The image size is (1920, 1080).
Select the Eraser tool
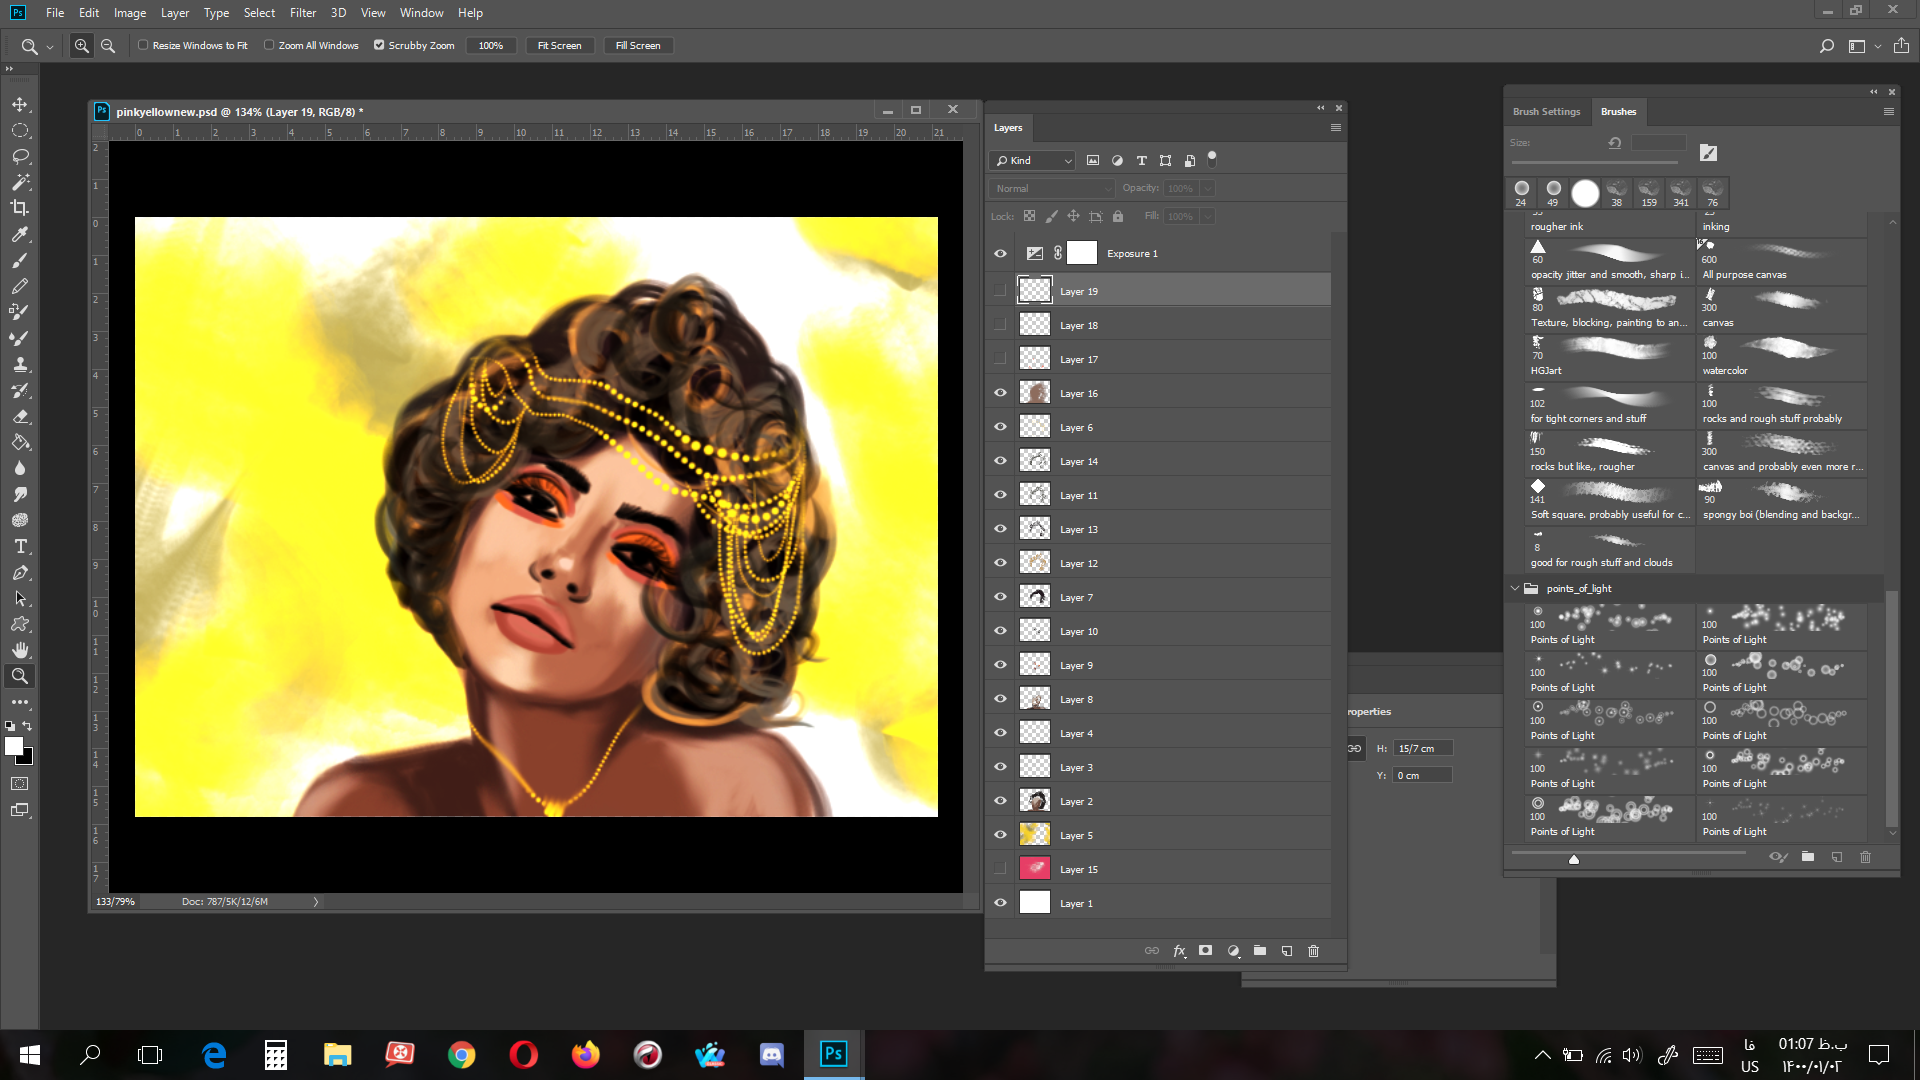(20, 416)
